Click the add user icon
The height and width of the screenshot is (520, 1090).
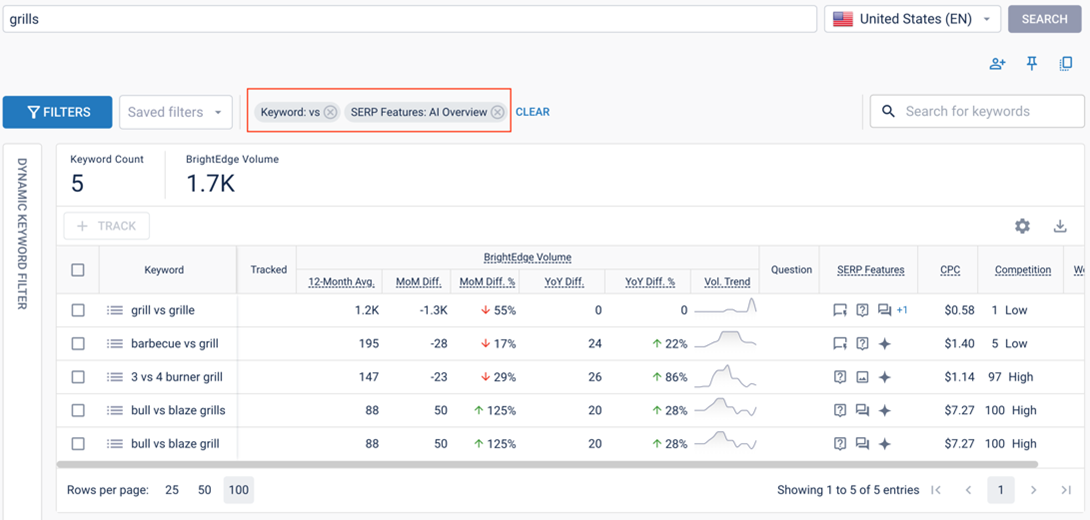tap(997, 64)
